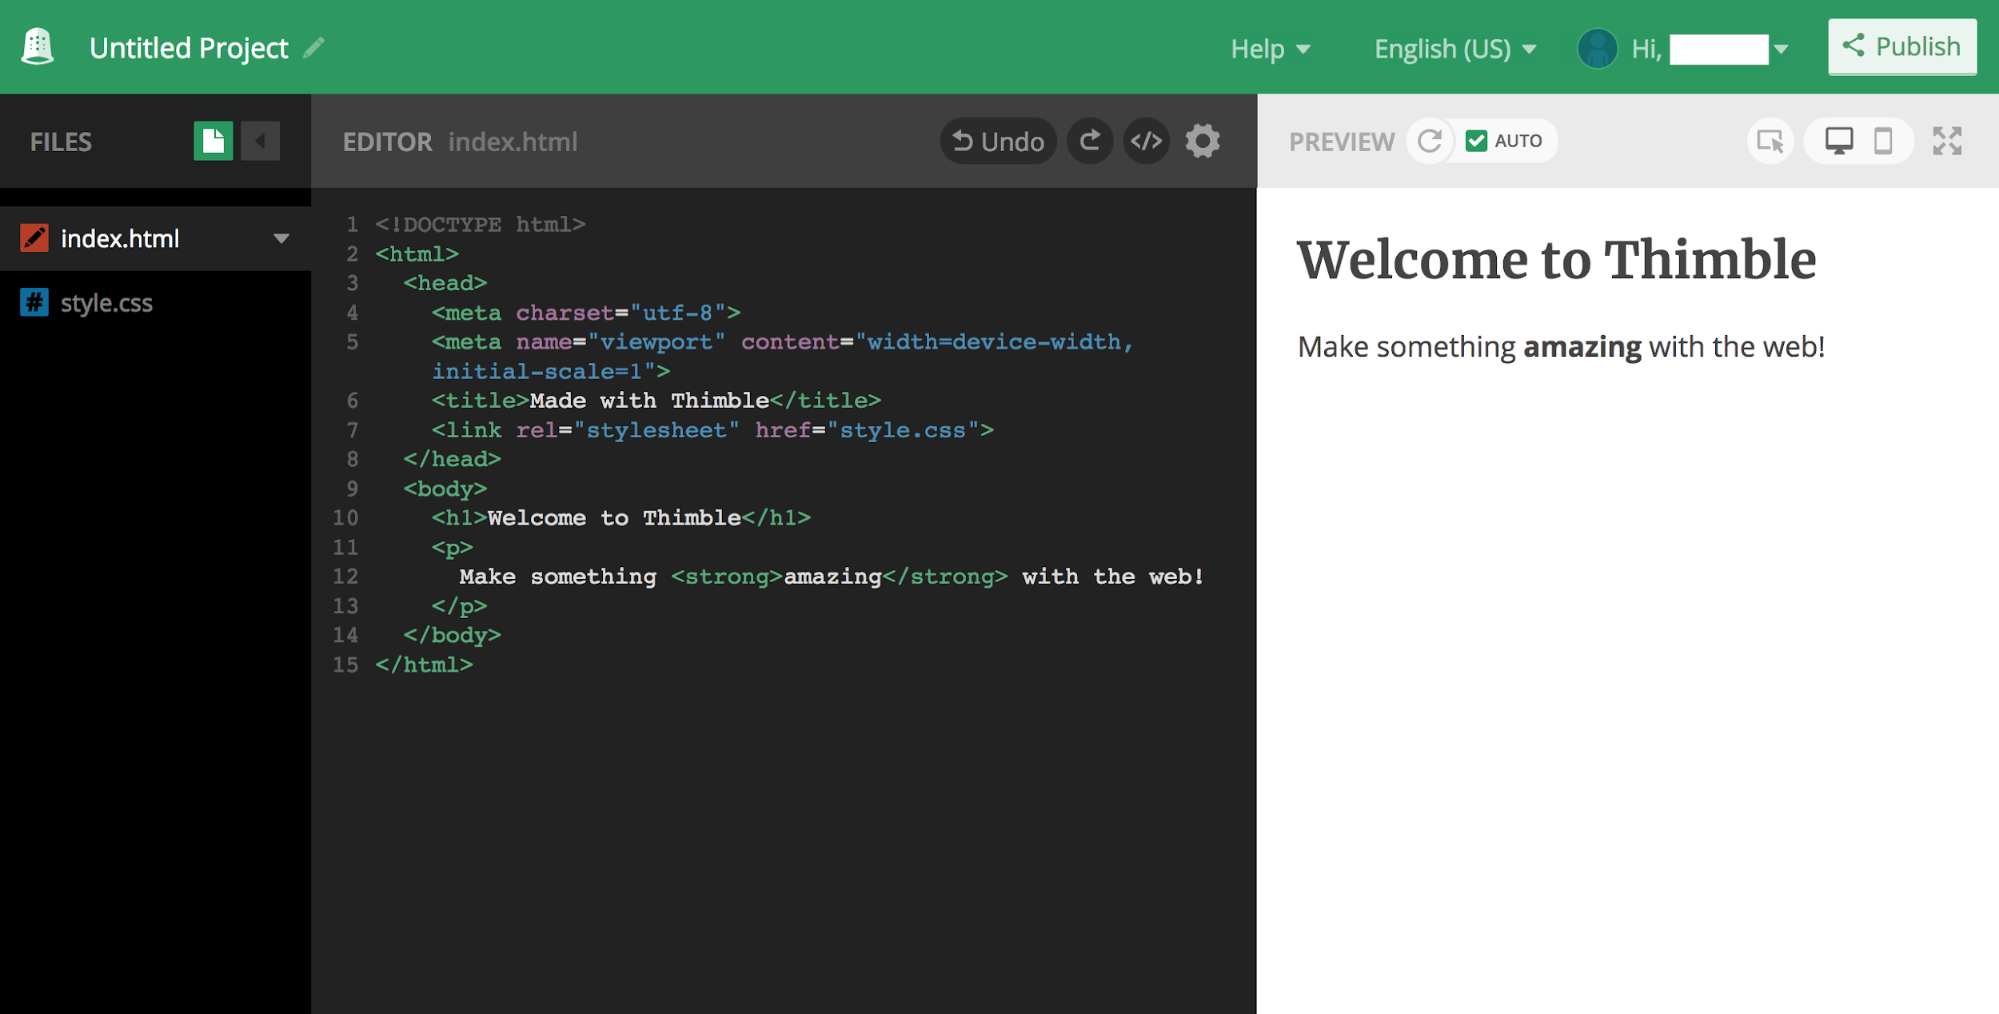Image resolution: width=1999 pixels, height=1014 pixels.
Task: Undo the last edit
Action: [997, 140]
